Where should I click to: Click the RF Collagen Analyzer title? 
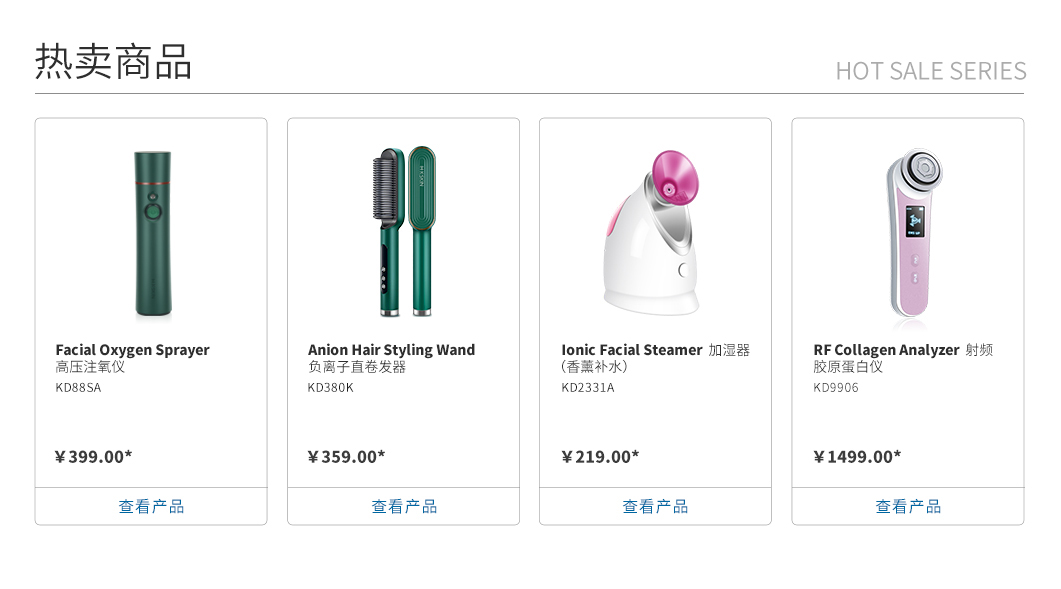coord(886,350)
